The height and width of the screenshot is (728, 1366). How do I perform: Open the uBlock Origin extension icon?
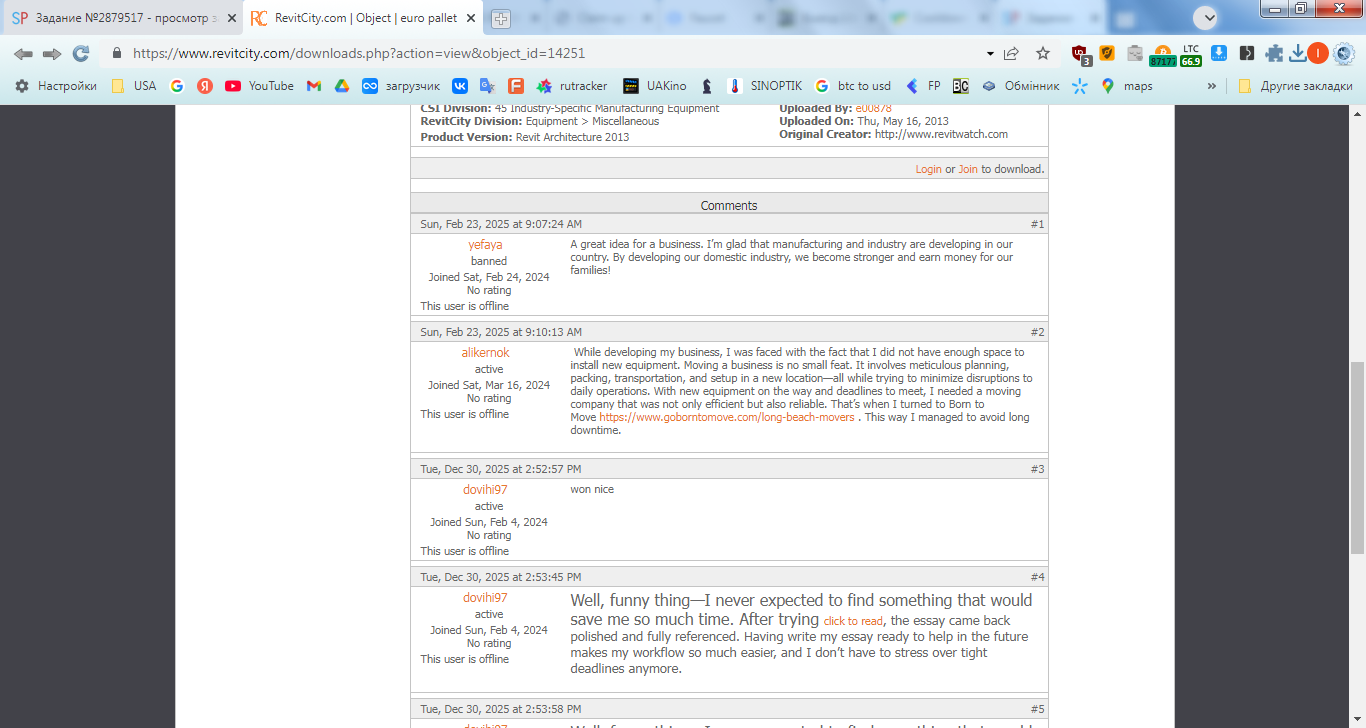coord(1080,55)
